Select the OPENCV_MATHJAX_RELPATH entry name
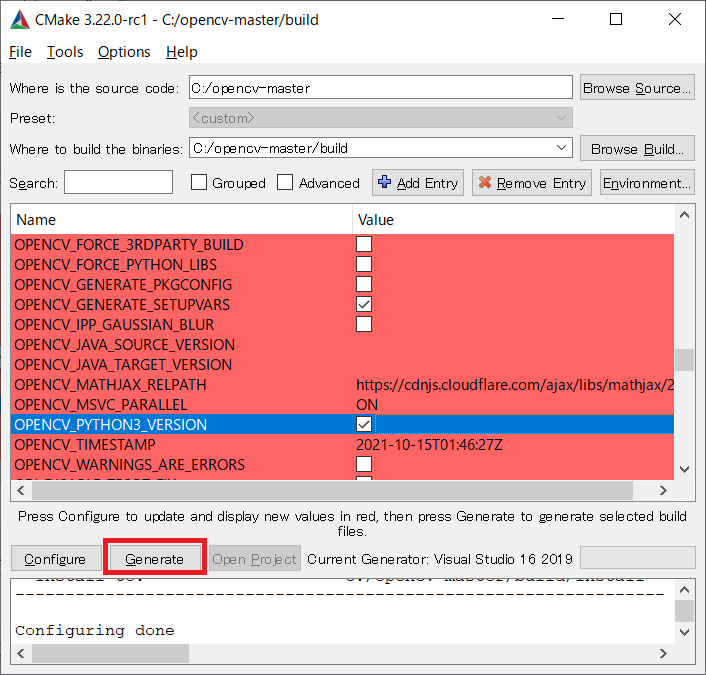The image size is (706, 675). pyautogui.click(x=110, y=385)
